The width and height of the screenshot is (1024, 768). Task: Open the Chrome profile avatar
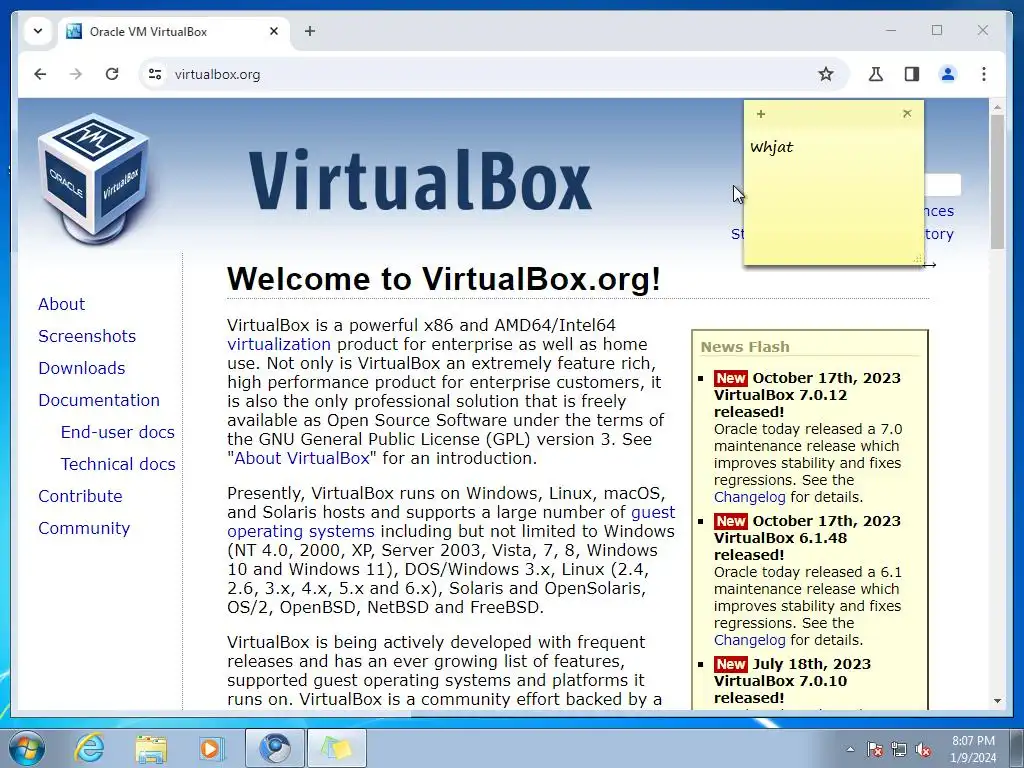tap(948, 74)
